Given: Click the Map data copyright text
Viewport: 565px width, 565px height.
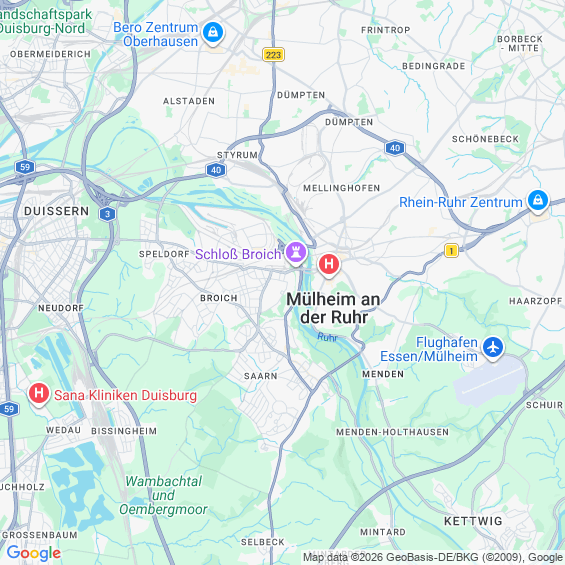Looking at the screenshot, I should coord(433,557).
